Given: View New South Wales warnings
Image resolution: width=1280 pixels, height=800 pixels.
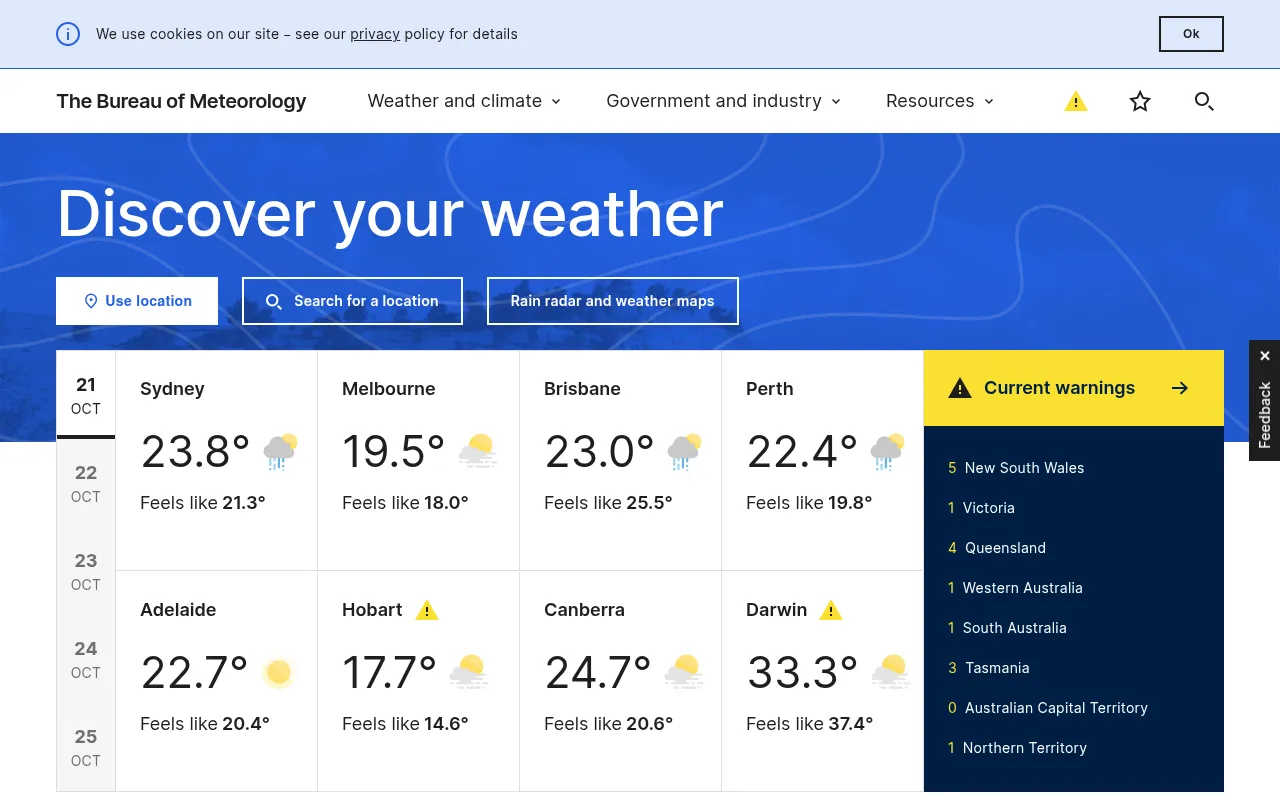Looking at the screenshot, I should (x=1016, y=468).
